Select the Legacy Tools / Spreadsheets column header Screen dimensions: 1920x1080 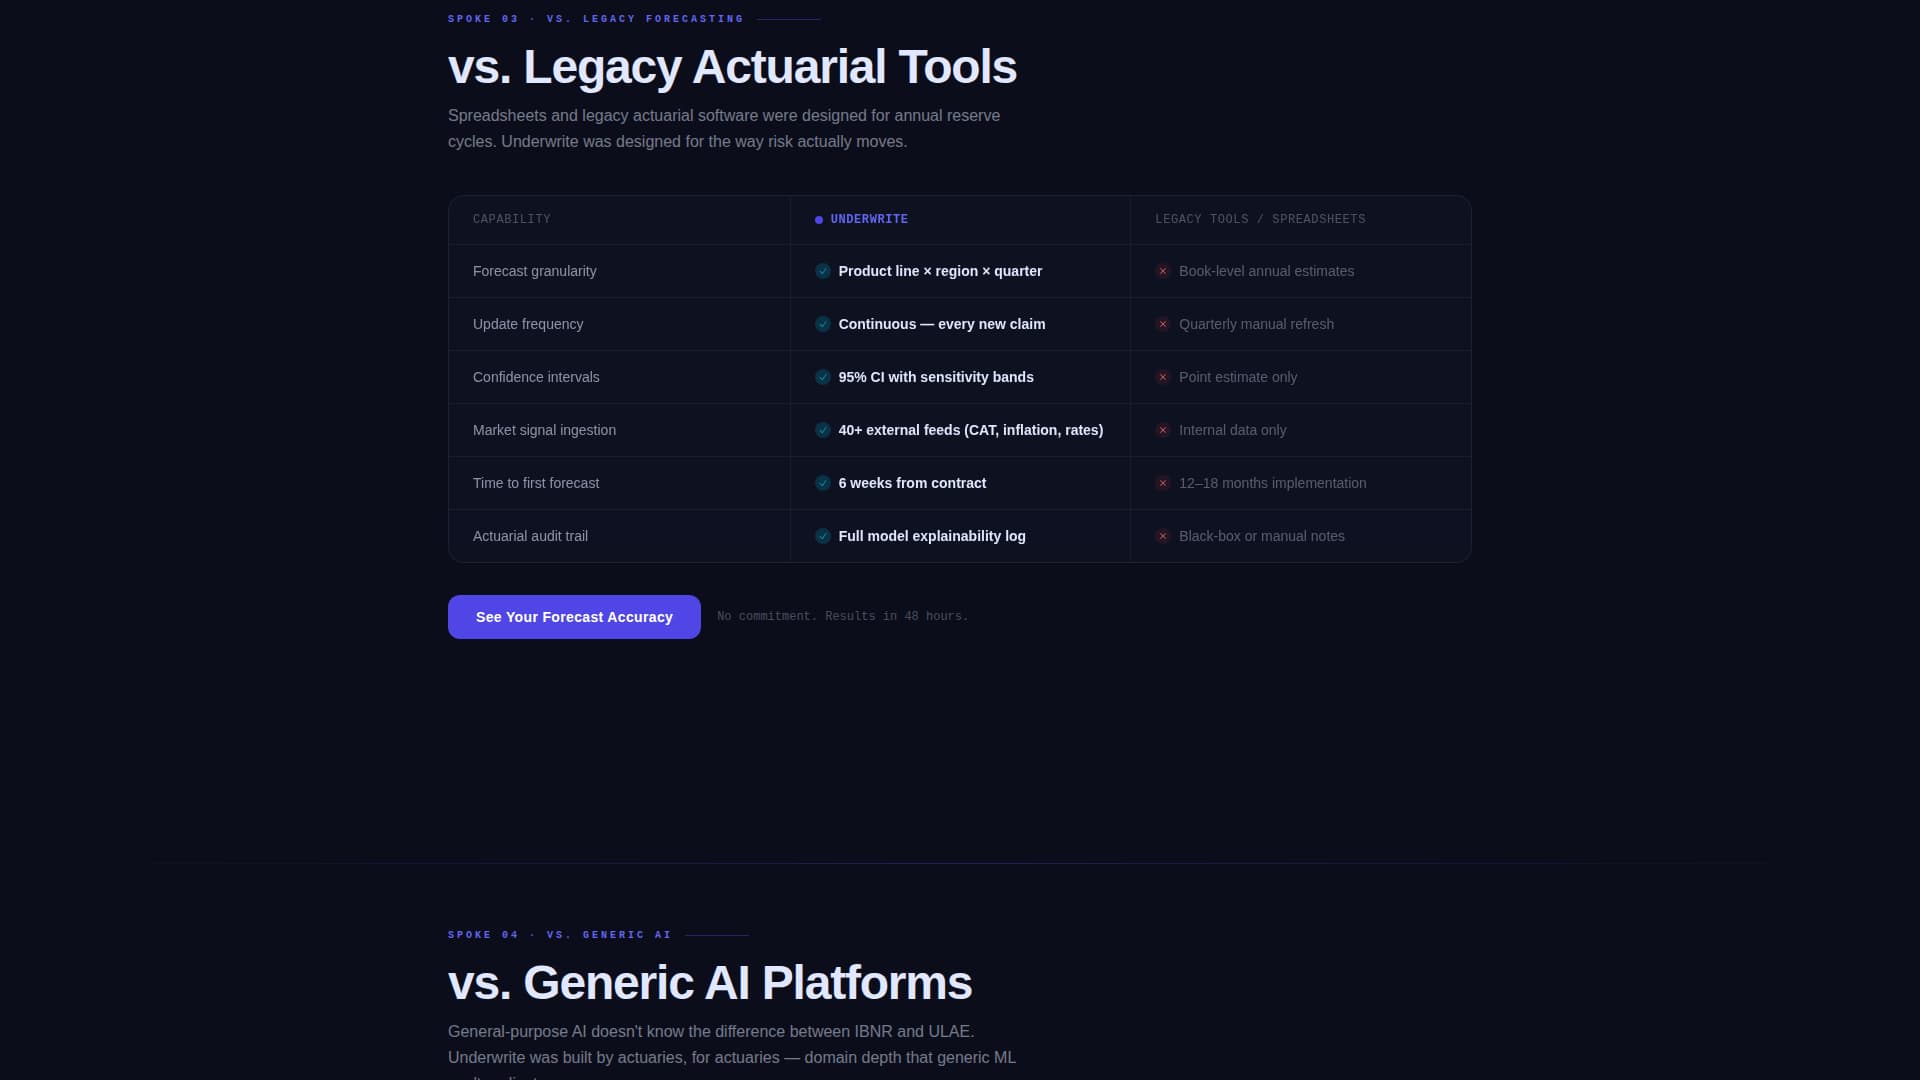click(1260, 219)
